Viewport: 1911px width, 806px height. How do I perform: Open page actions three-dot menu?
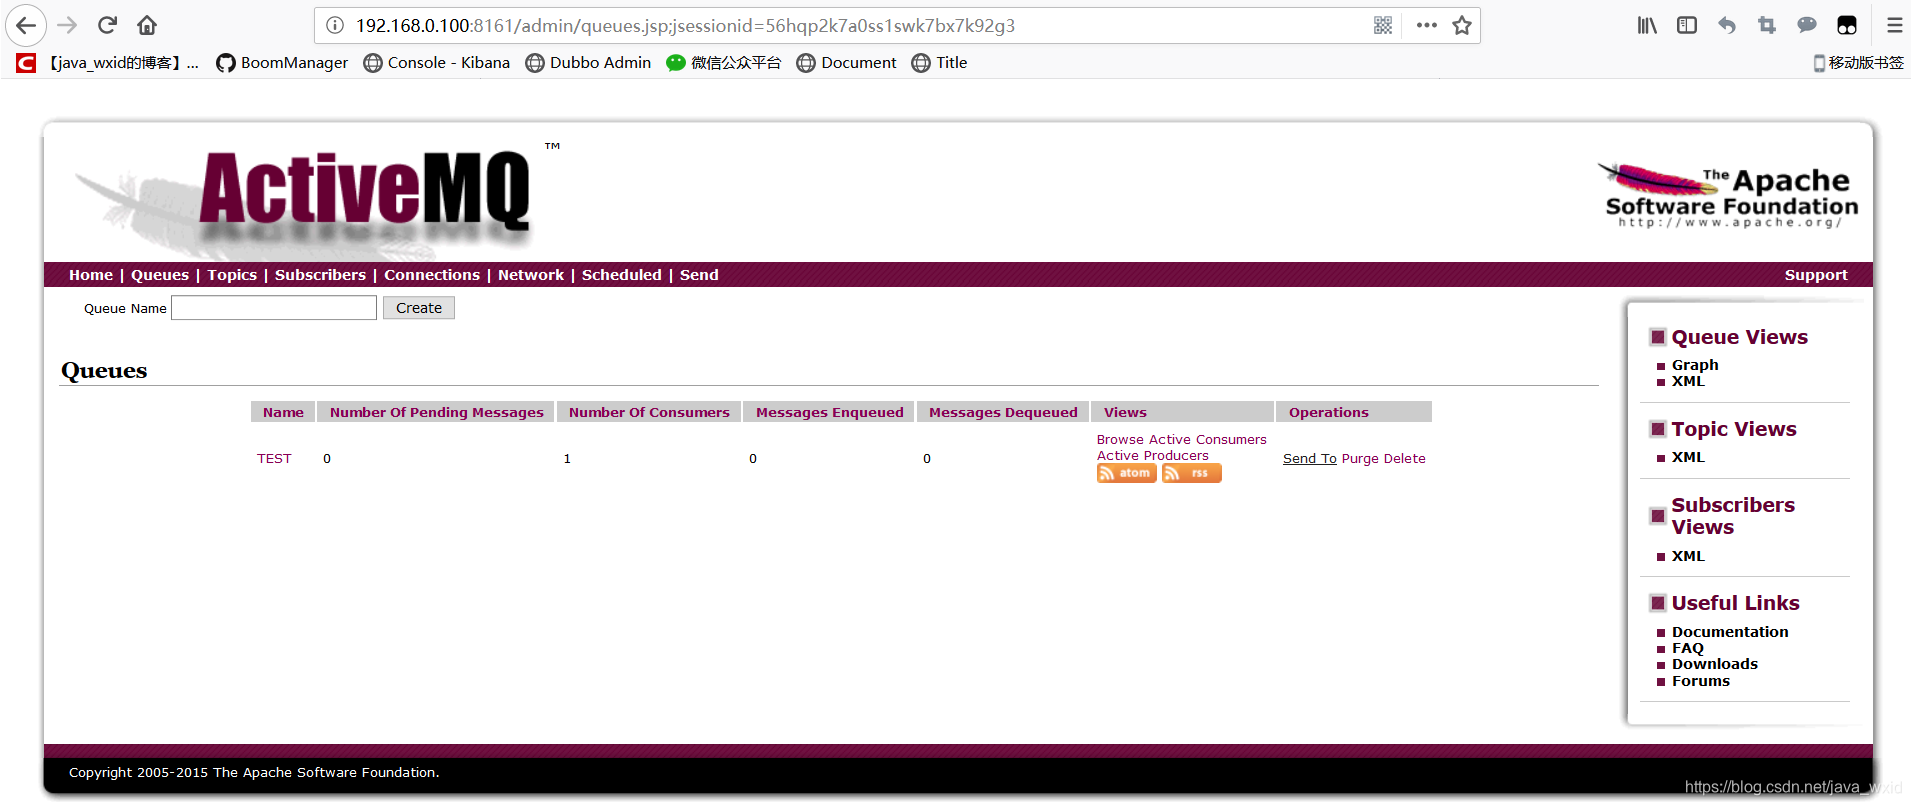click(x=1427, y=25)
